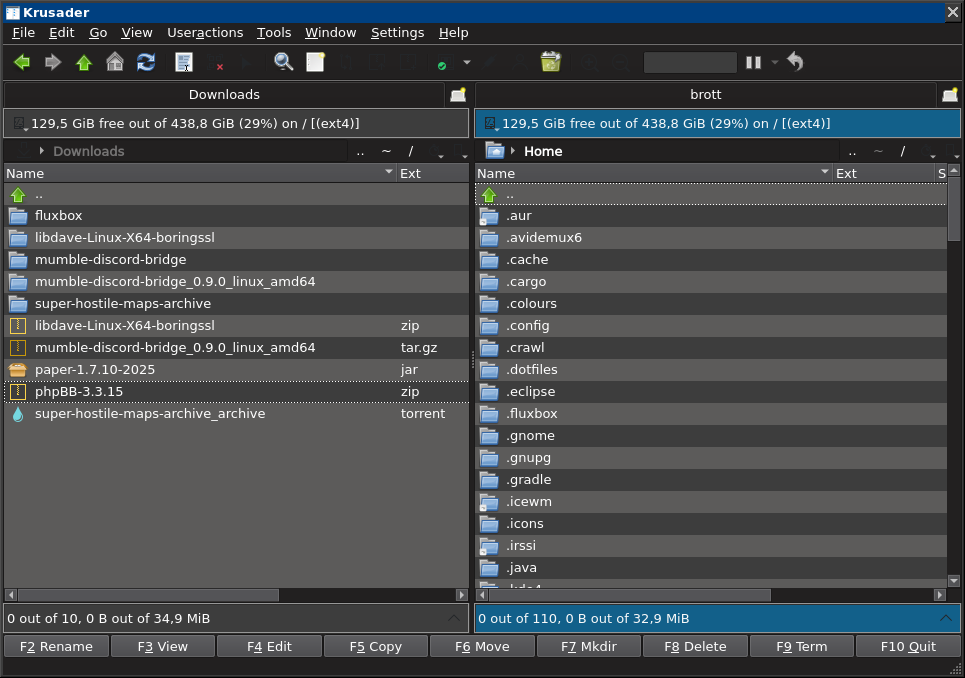Viewport: 965px width, 678px height.
Task: Reload panel with blue refresh icon
Action: [146, 62]
